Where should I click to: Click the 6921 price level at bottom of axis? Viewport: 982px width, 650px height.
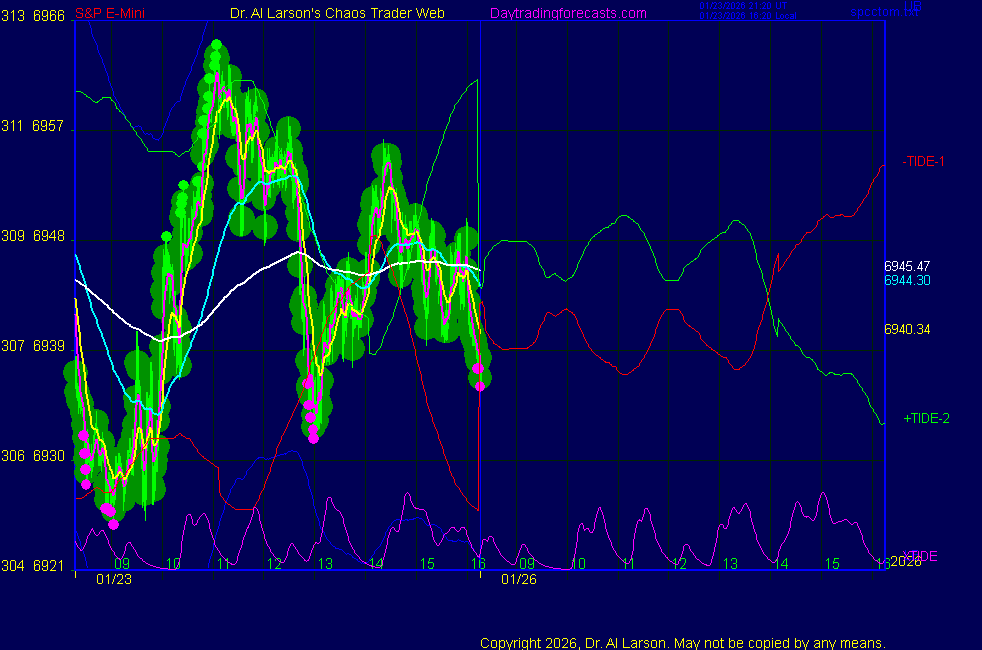pyautogui.click(x=48, y=566)
